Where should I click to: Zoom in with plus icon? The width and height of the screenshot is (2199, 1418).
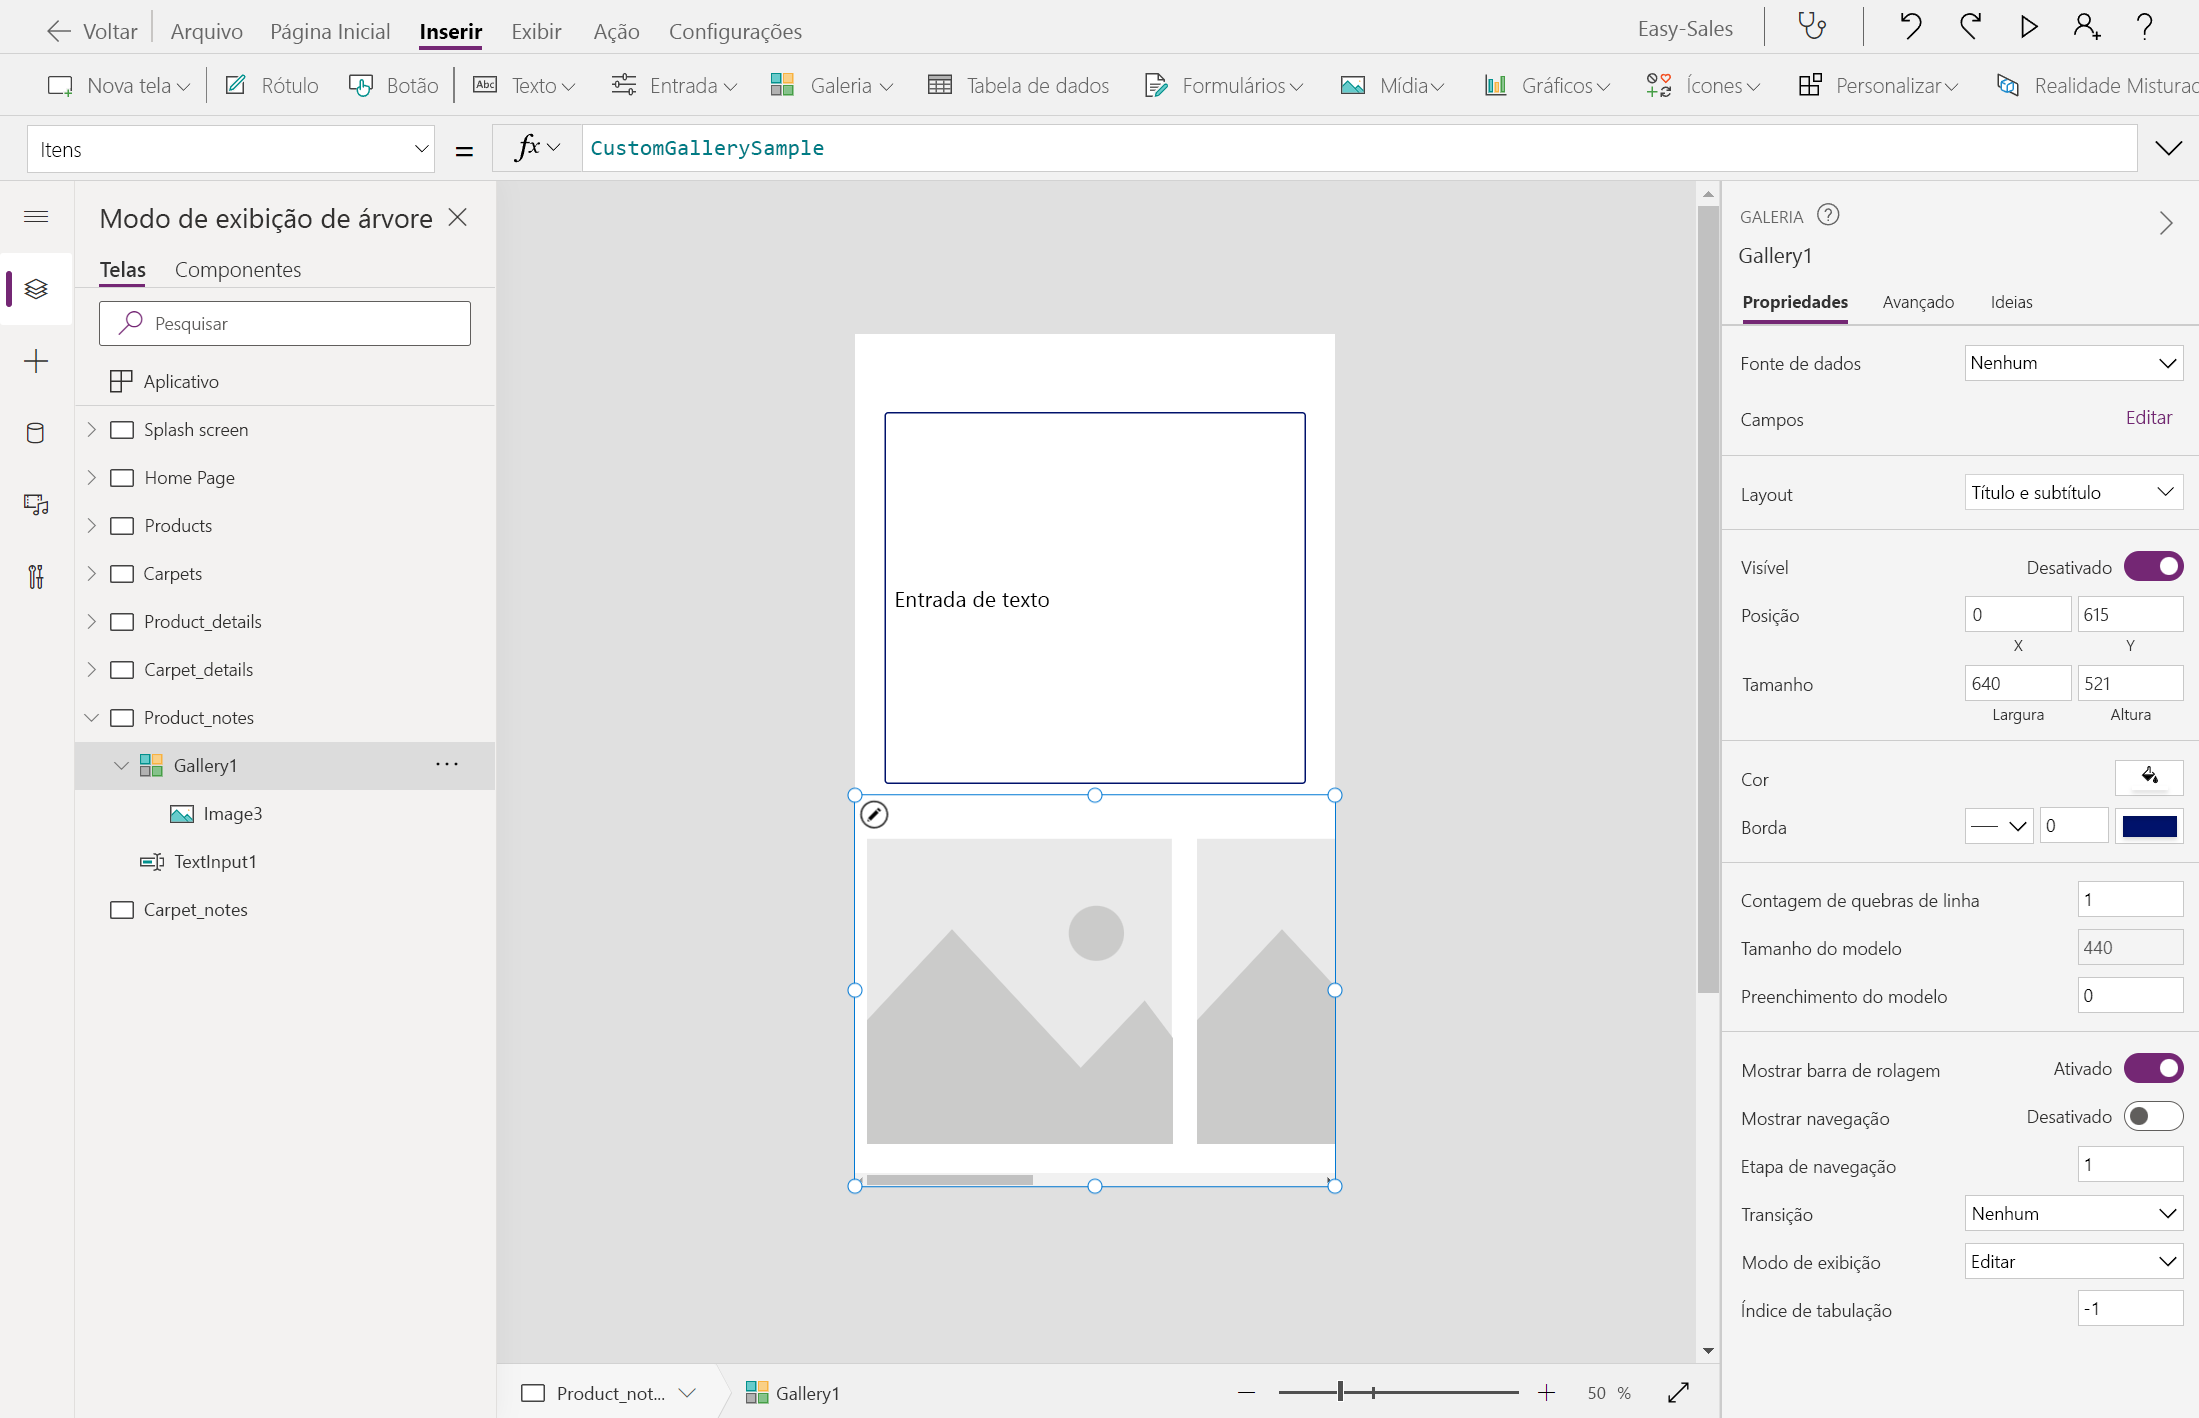coord(1546,1393)
